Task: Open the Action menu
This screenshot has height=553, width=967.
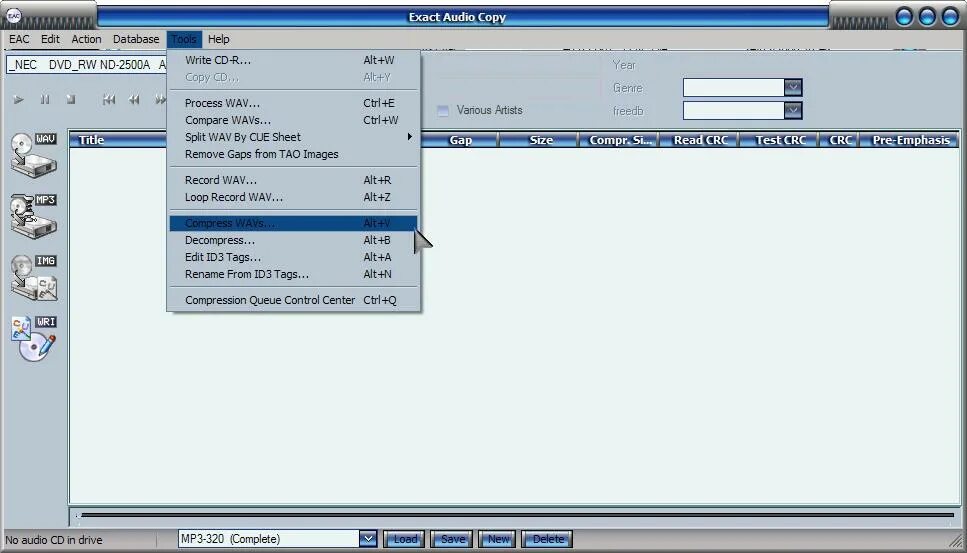Action: tap(86, 39)
